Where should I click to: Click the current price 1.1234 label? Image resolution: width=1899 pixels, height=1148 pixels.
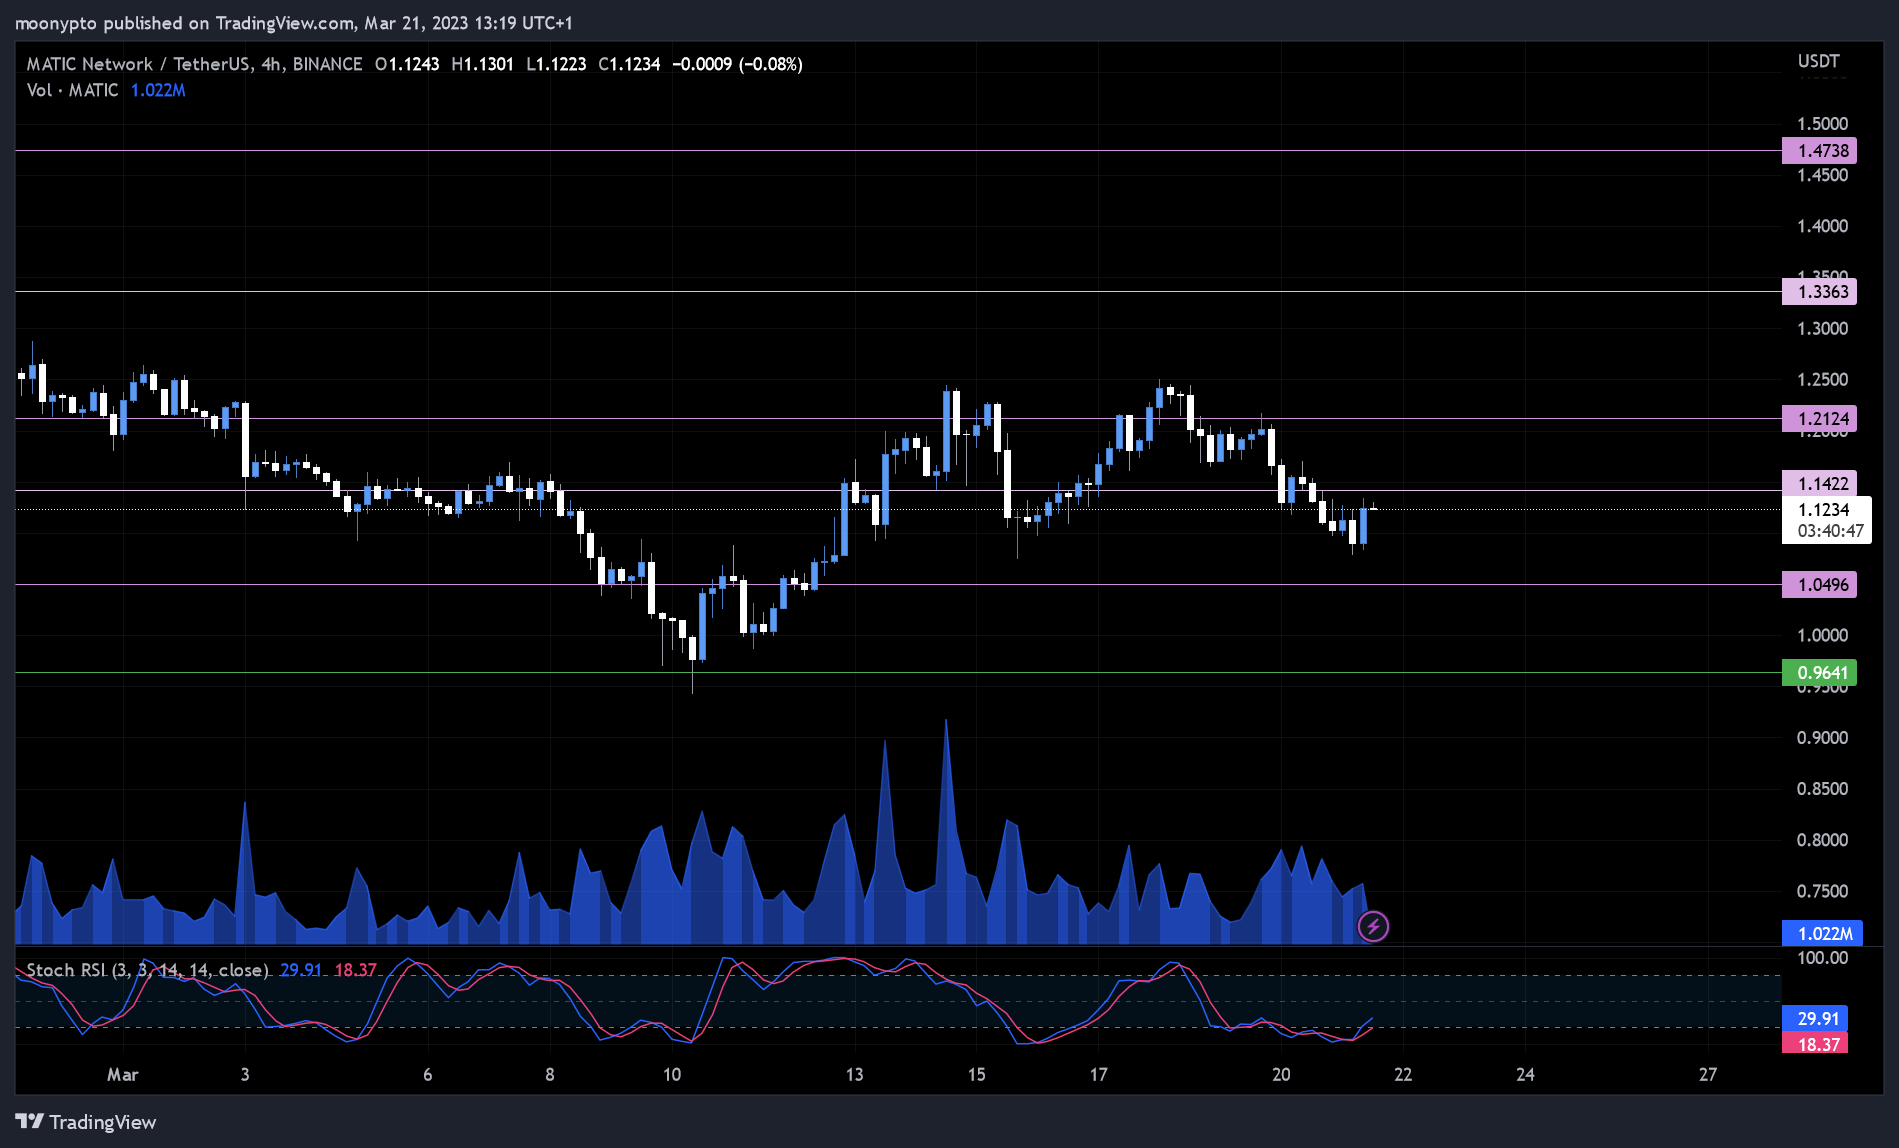(x=1825, y=510)
